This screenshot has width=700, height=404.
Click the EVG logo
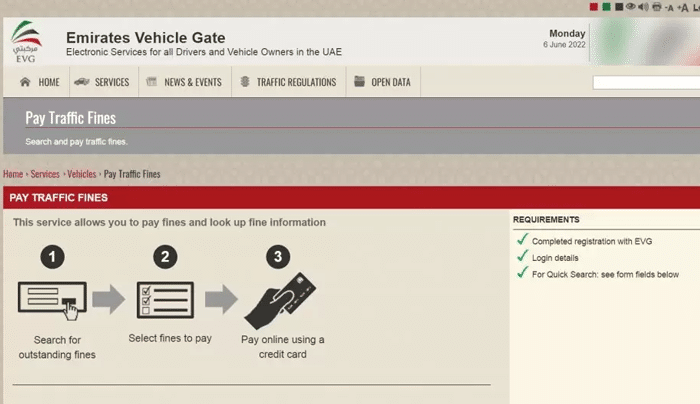click(x=27, y=41)
